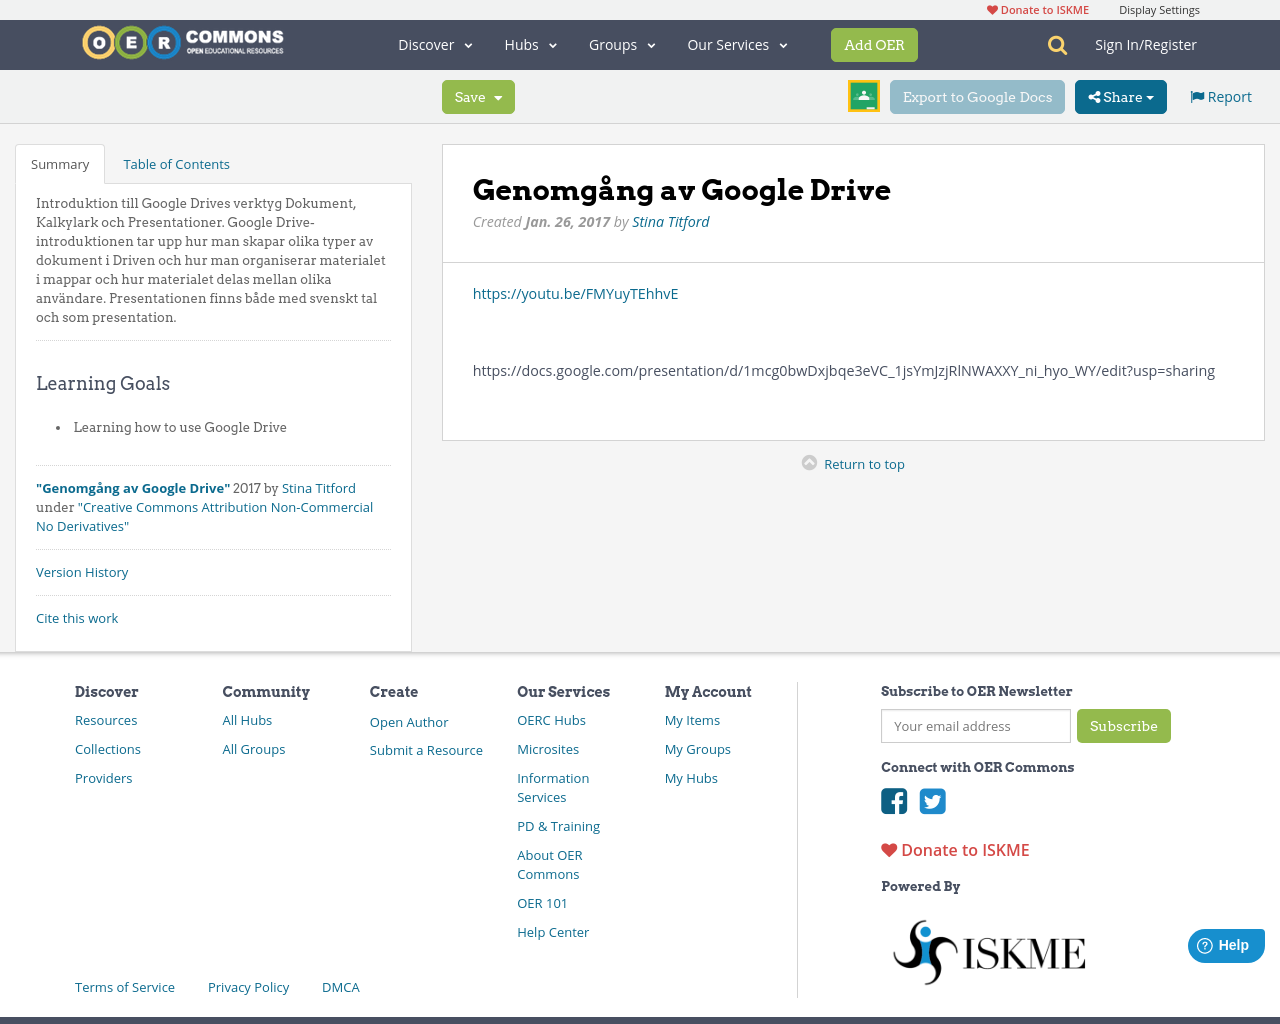Open OER Commons Facebook page icon

[x=894, y=801]
